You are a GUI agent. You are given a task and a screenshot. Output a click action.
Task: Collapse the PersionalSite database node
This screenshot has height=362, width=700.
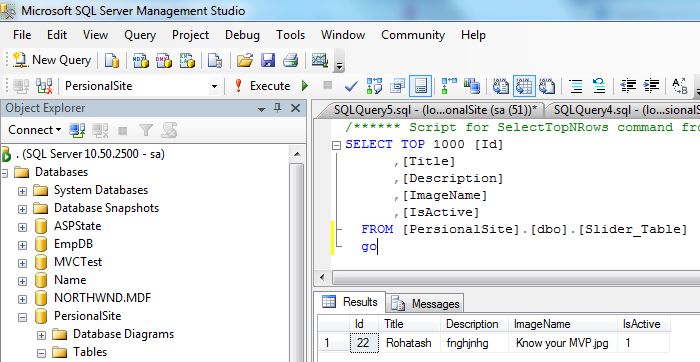pos(22,317)
